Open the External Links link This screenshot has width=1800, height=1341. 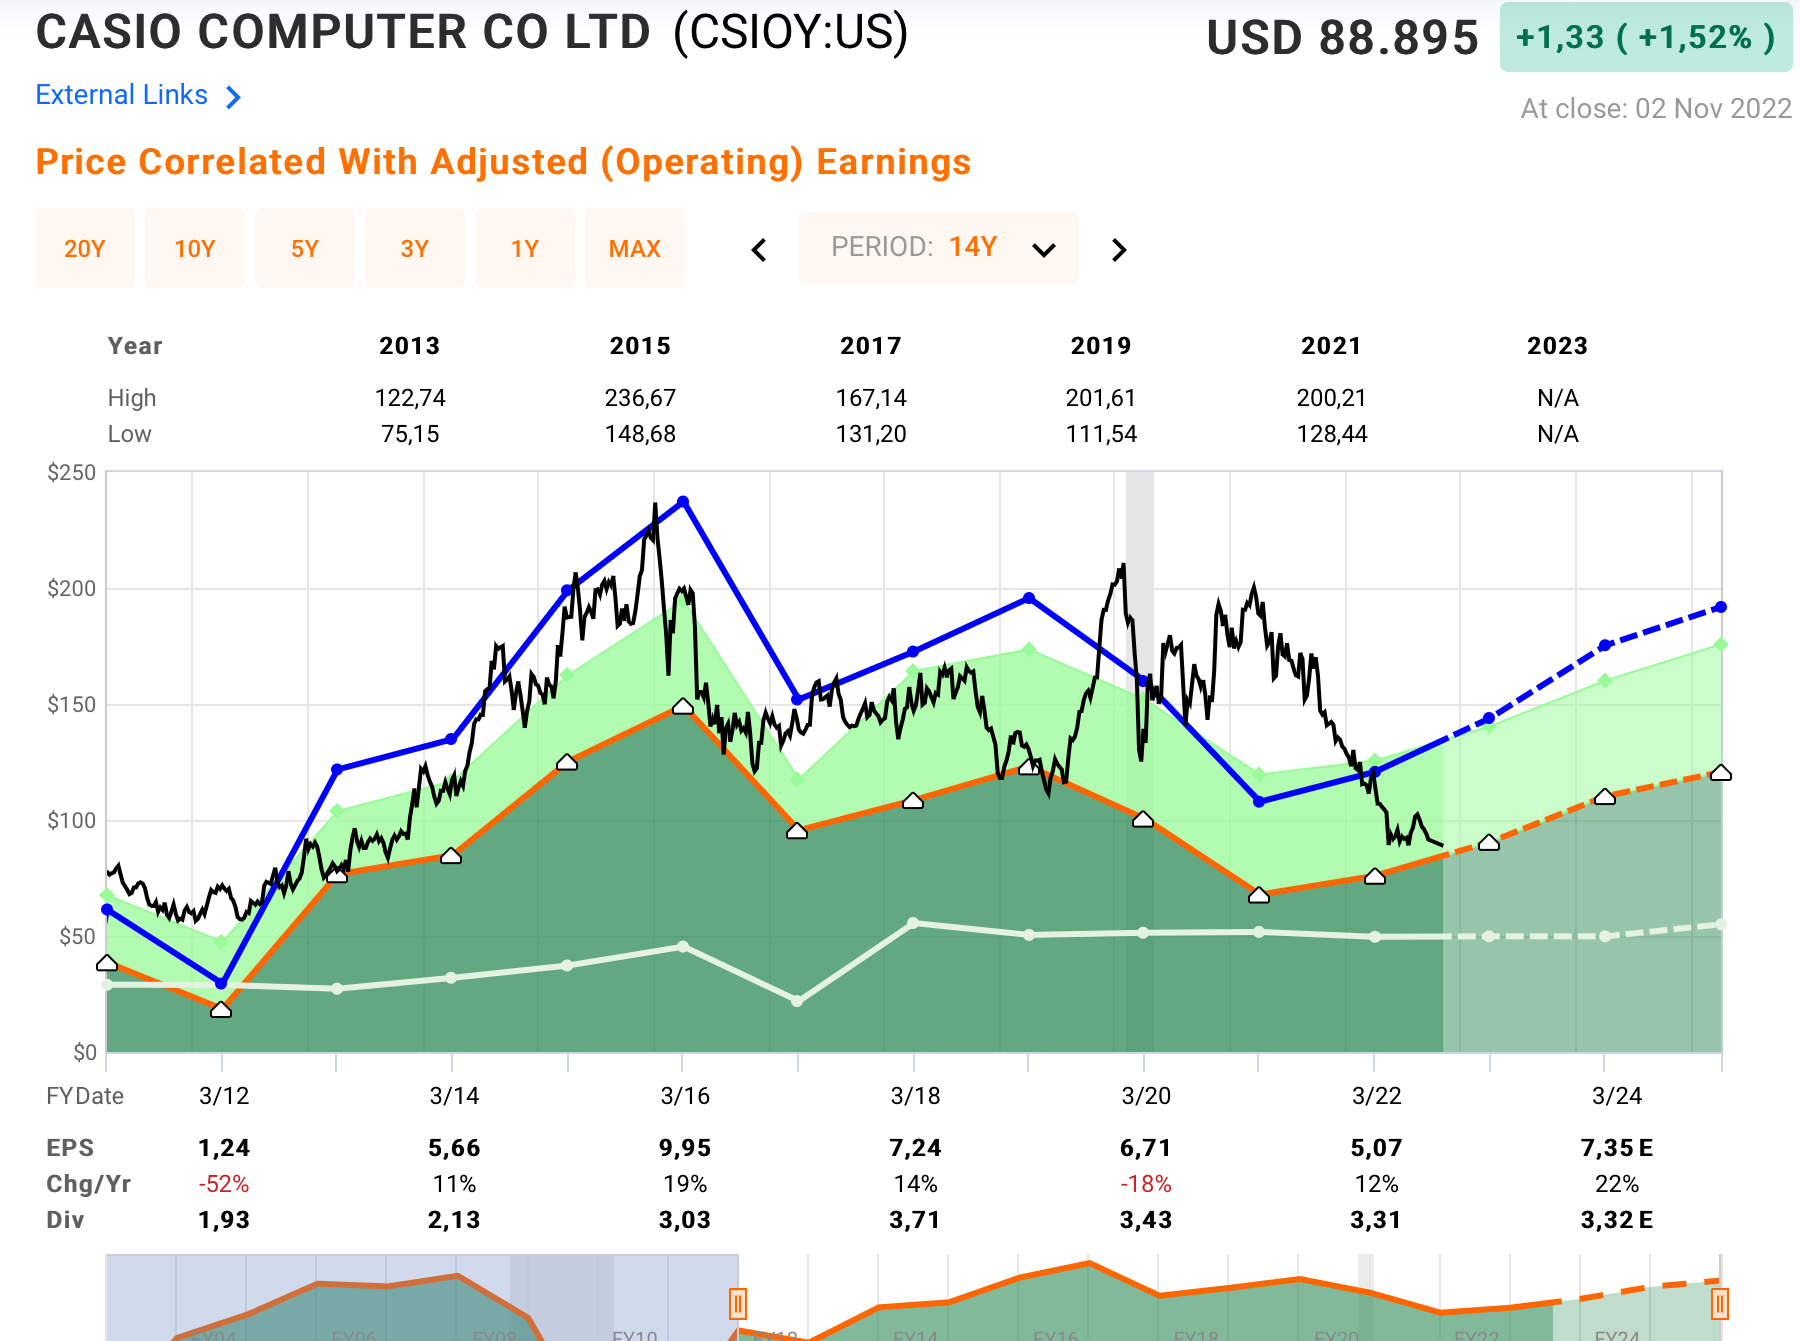click(122, 95)
